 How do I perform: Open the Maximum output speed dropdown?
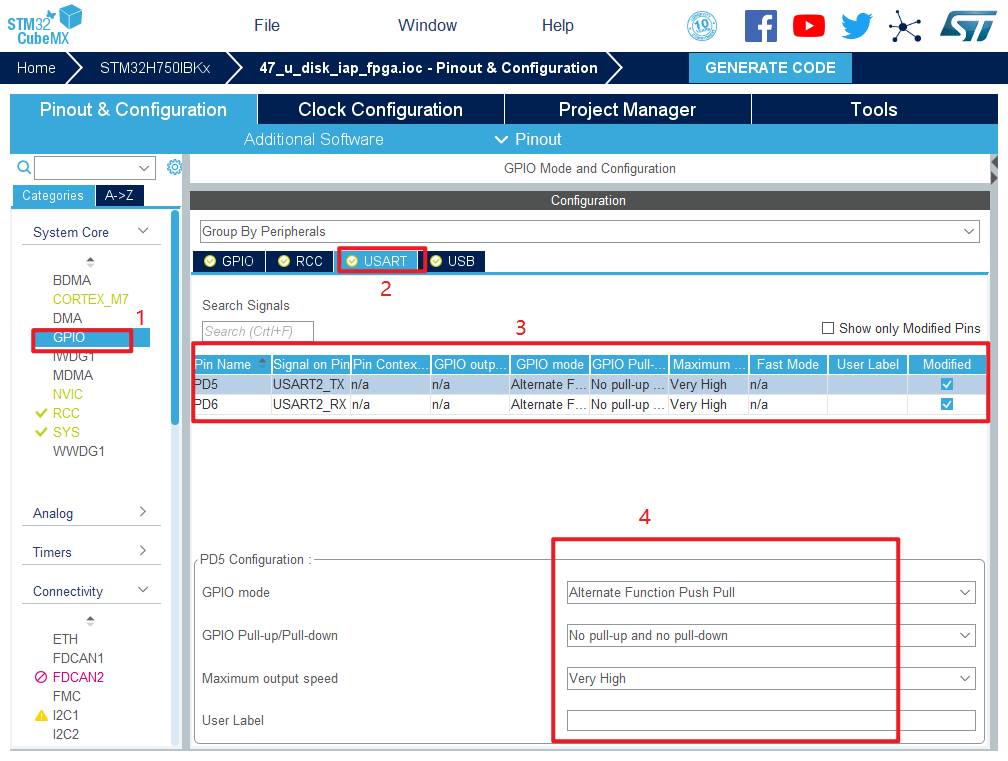coord(770,678)
